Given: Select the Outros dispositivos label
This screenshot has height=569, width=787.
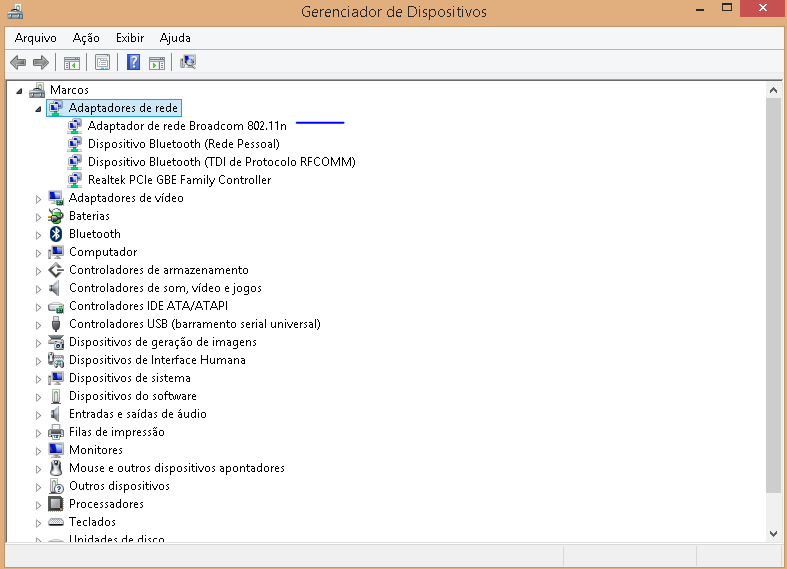Looking at the screenshot, I should (119, 486).
